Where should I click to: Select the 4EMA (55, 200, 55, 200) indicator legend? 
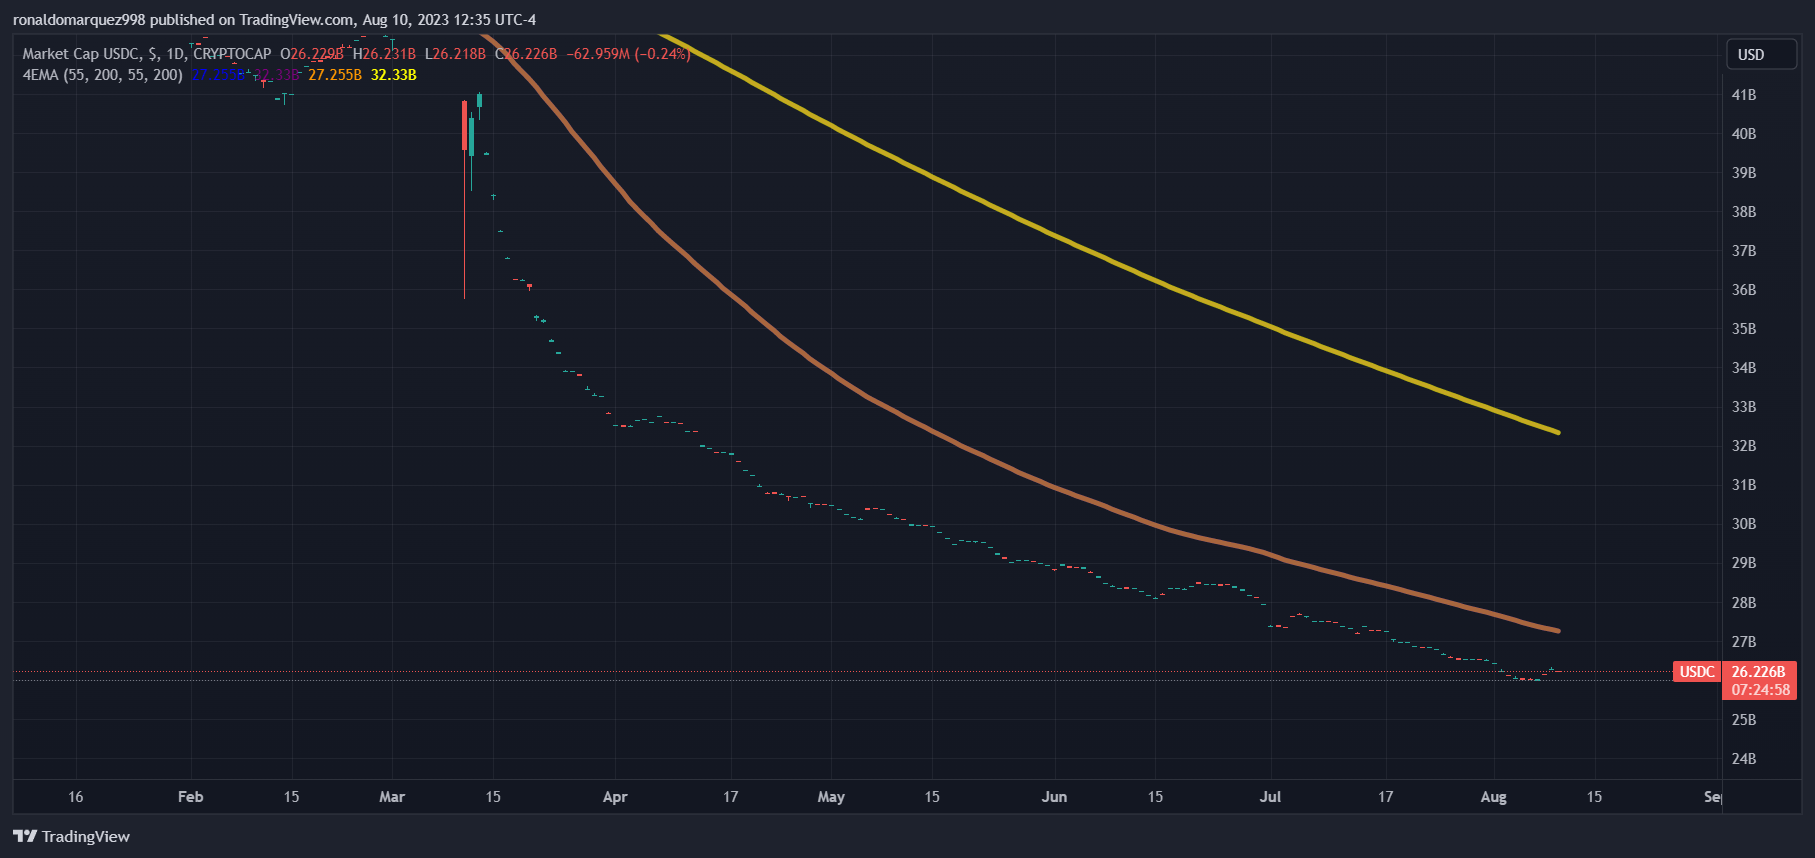coord(103,75)
